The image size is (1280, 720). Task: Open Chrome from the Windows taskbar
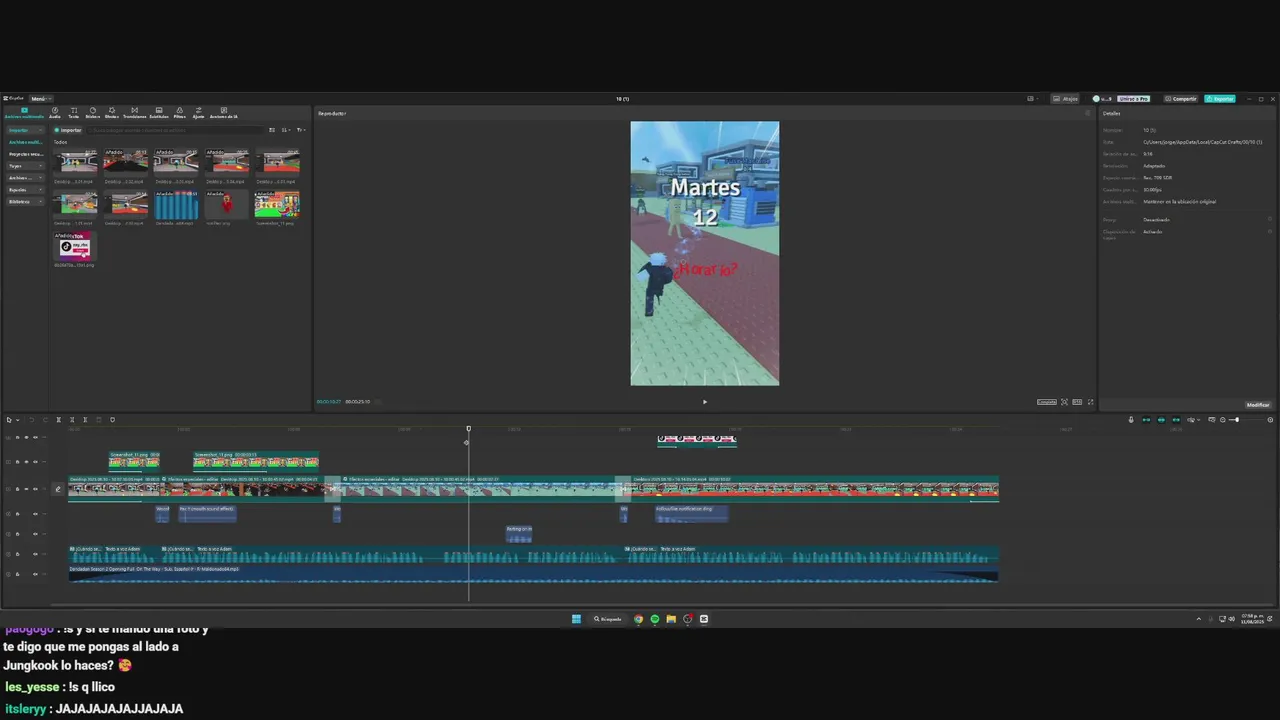click(639, 619)
